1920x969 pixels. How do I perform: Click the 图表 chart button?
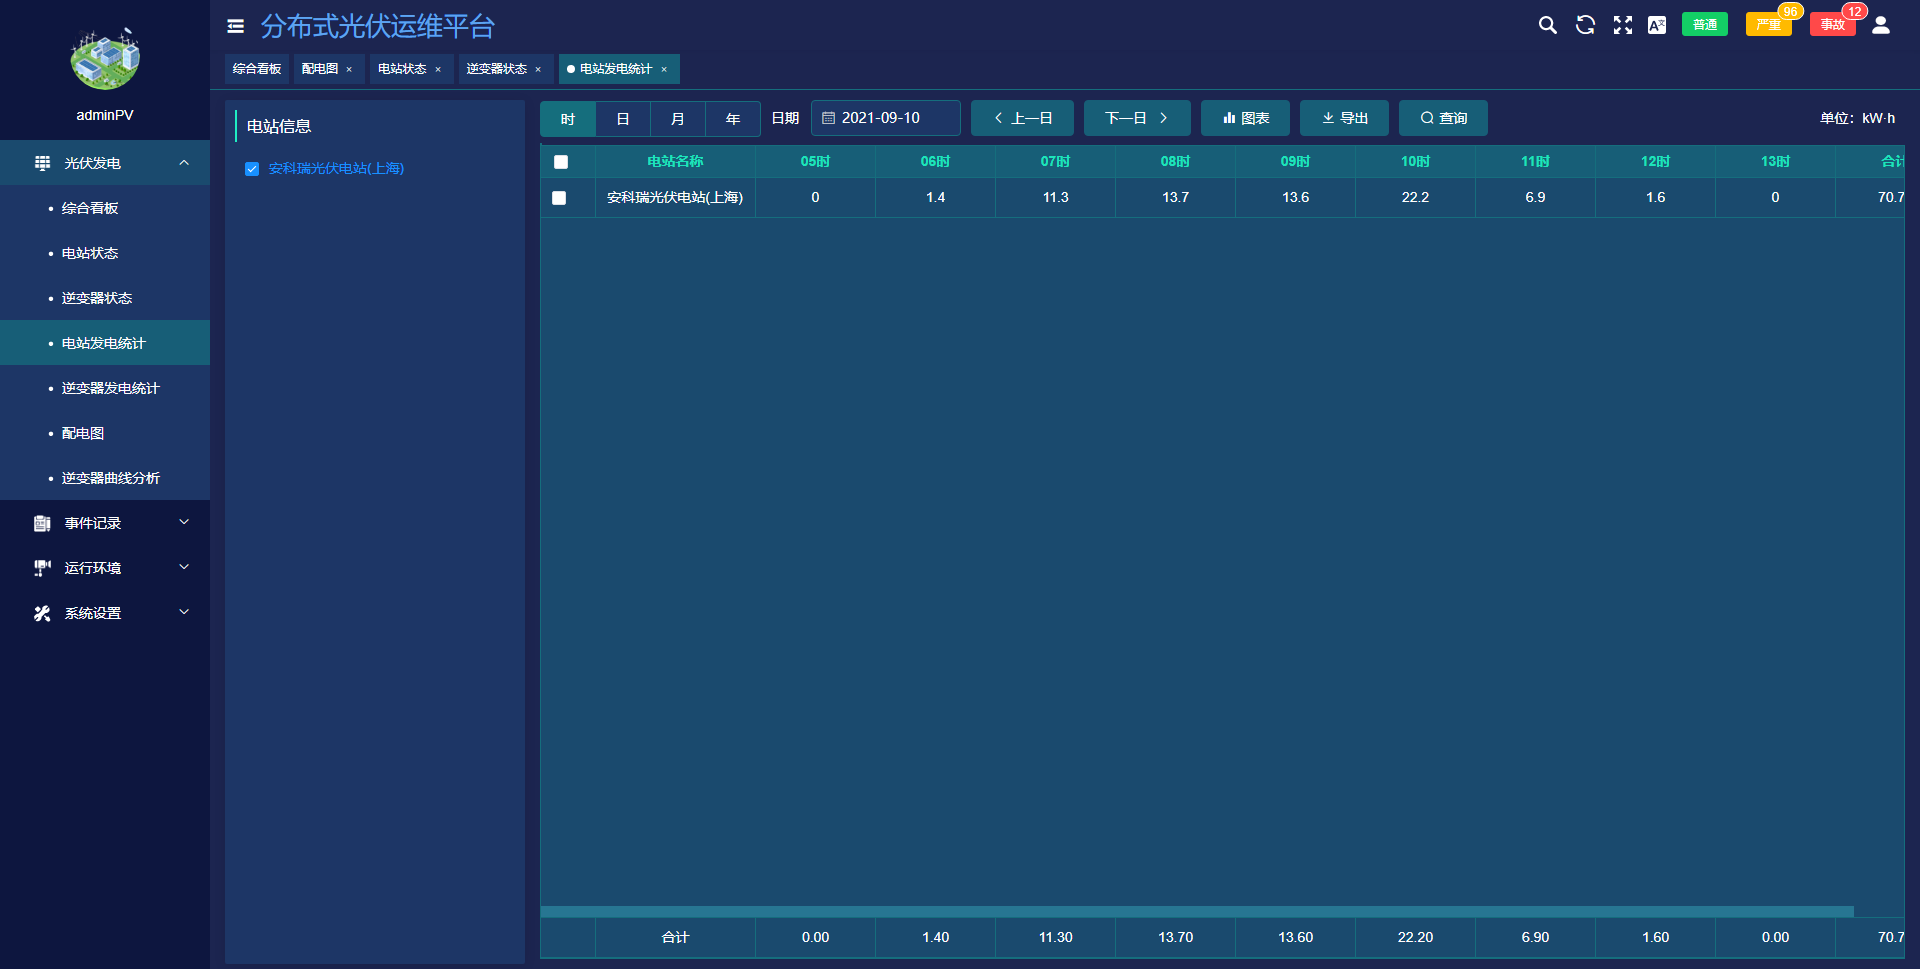[1245, 118]
